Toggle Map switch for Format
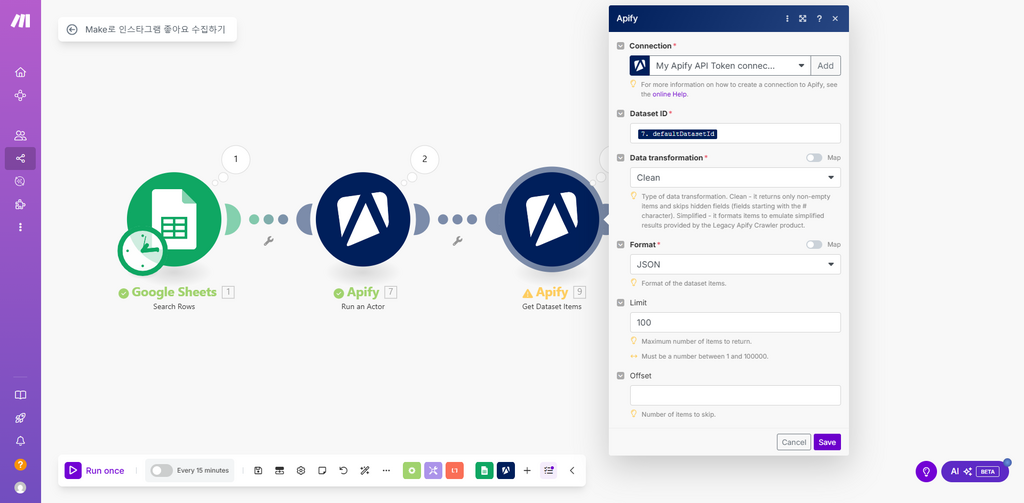Image resolution: width=1024 pixels, height=503 pixels. pyautogui.click(x=814, y=244)
